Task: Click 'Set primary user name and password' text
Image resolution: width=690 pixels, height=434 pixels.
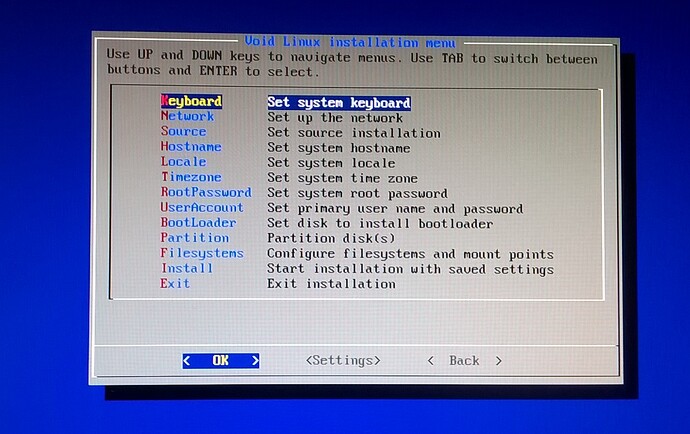Action: coord(395,208)
